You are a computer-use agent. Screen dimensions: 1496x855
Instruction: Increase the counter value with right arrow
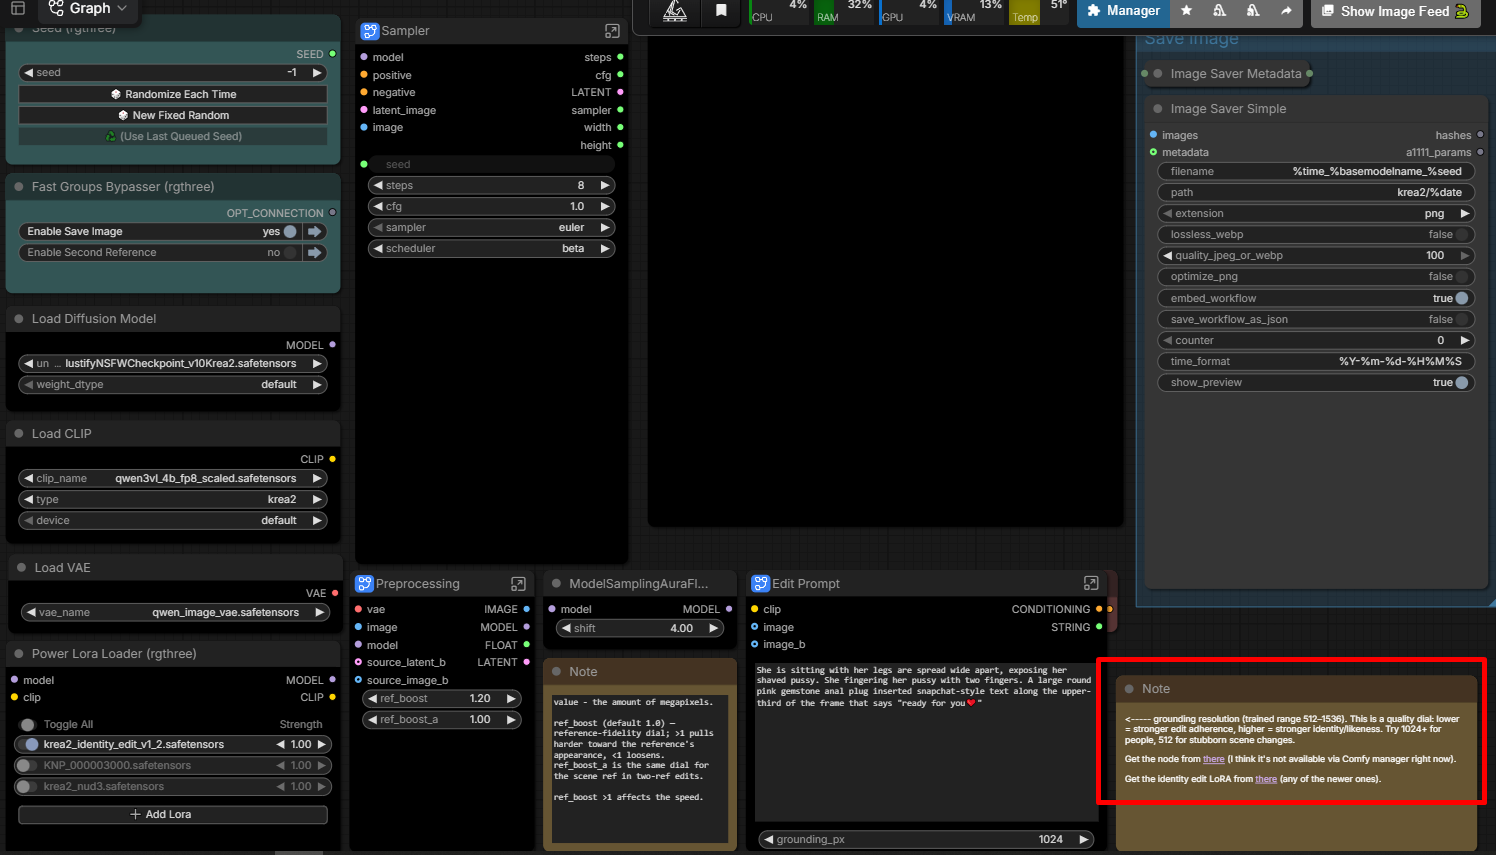[1464, 340]
